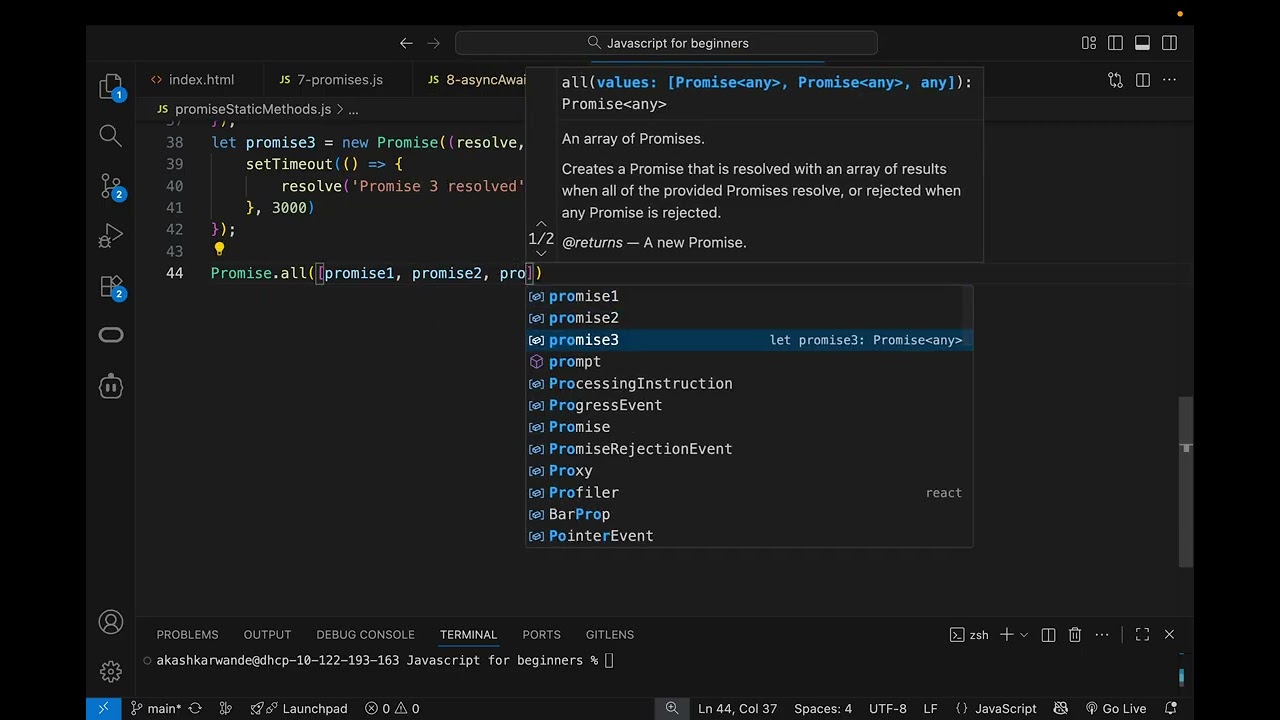1280x720 pixels.
Task: Switch to the Debug Console panel tab
Action: (365, 635)
